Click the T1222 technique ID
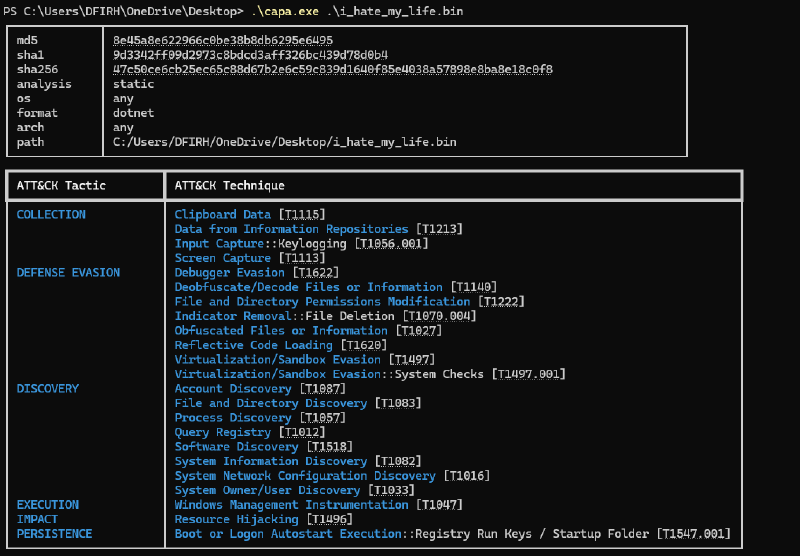 tap(502, 301)
